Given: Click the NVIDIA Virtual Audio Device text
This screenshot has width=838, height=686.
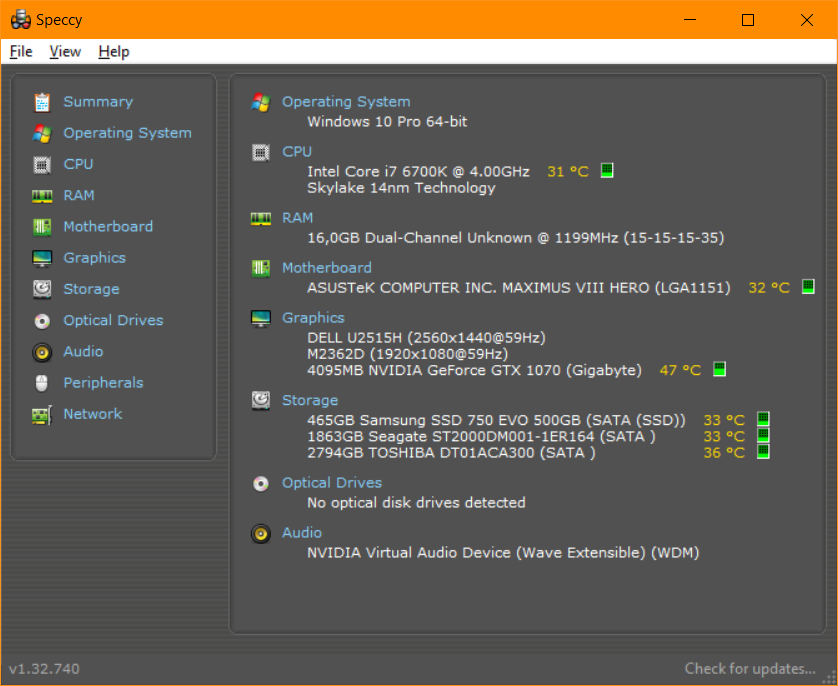Looking at the screenshot, I should [503, 553].
